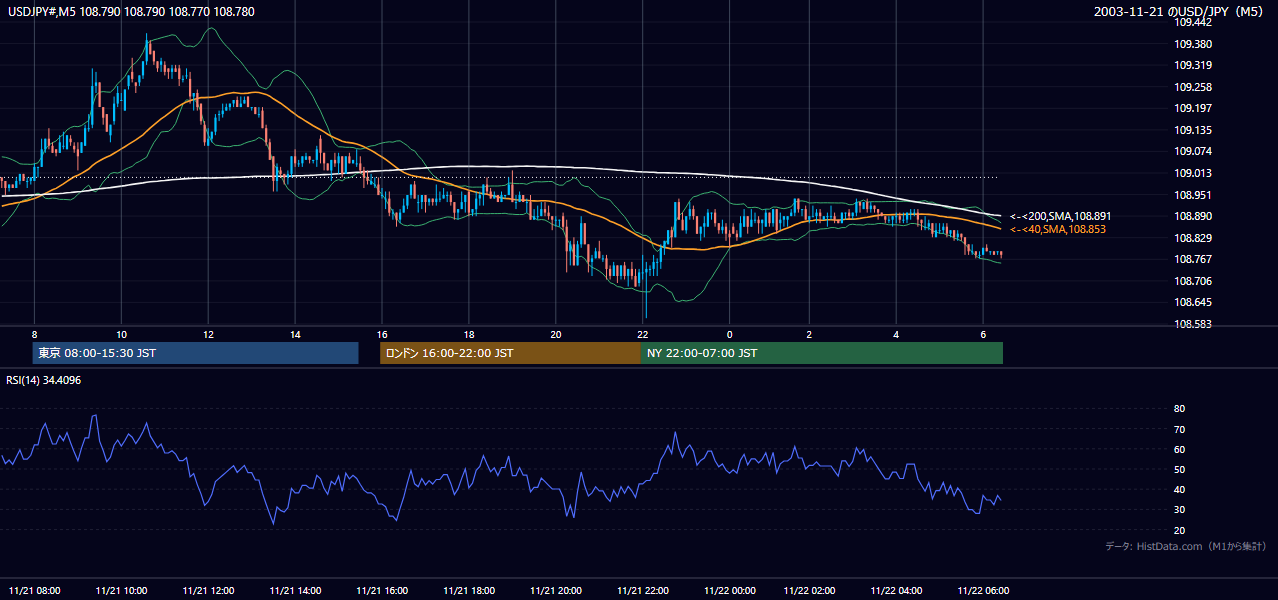The width and height of the screenshot is (1278, 600).
Task: Click hour marker 8 under the price chart
Action: point(34,334)
